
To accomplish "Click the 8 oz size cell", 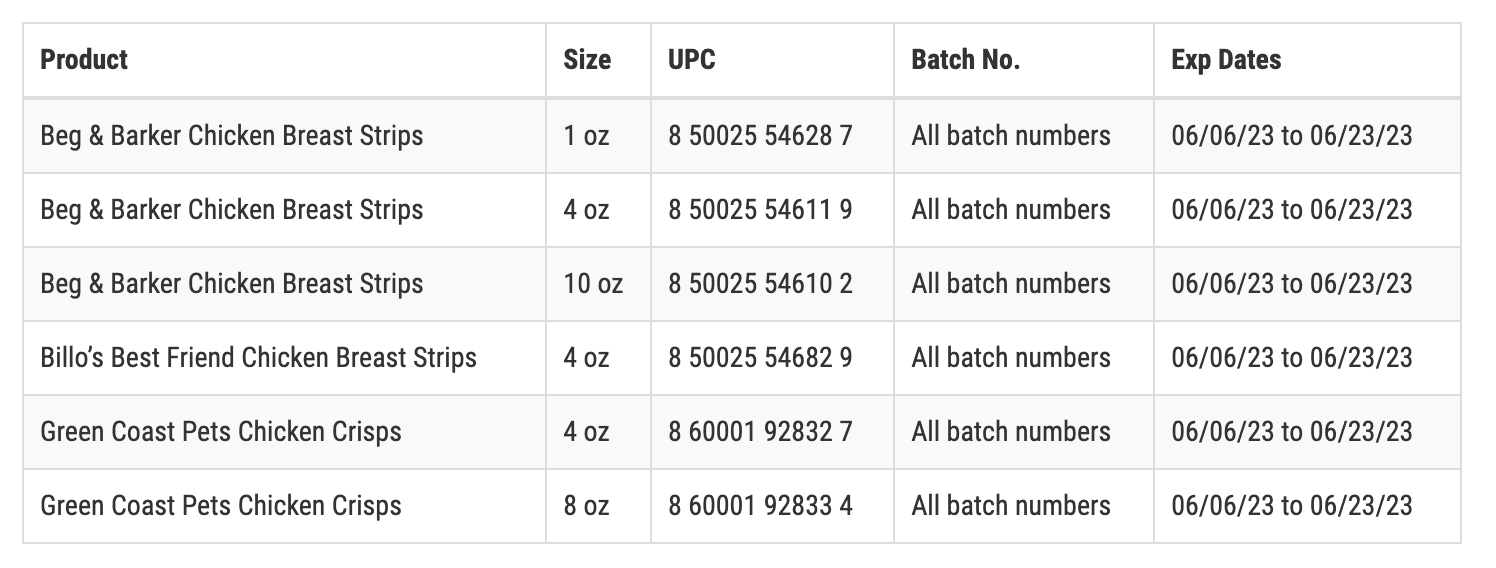I will 586,505.
